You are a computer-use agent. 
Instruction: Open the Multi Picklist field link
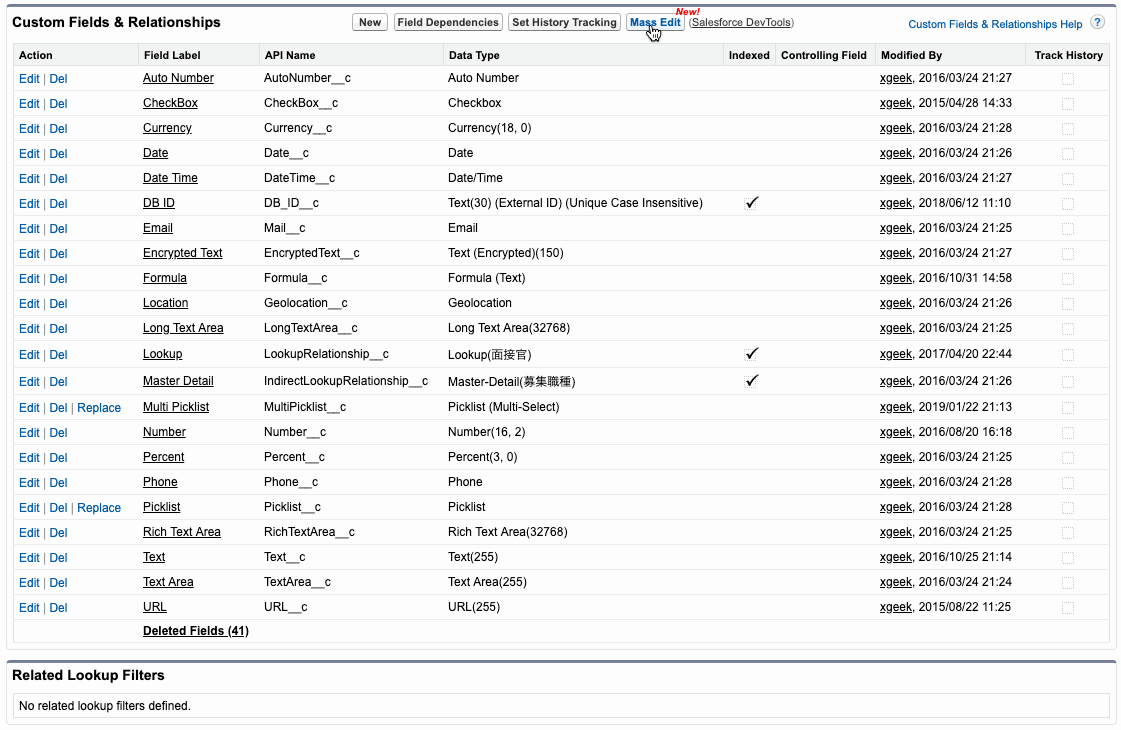[x=176, y=407]
